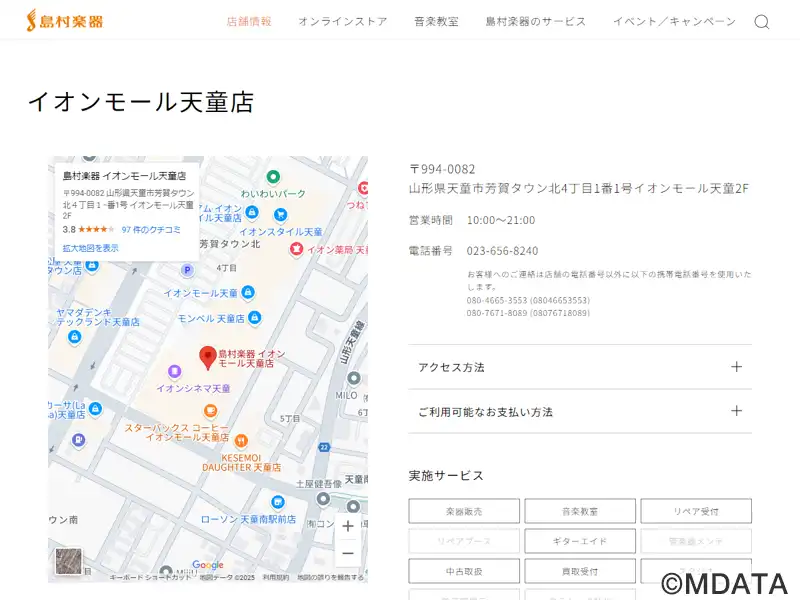The height and width of the screenshot is (600, 800).
Task: Click the スターバックス コーヒー cafe pin
Action: 210,410
